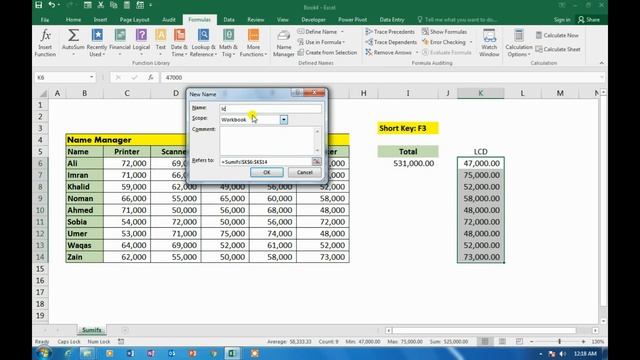
Task: Add a new sheet with plus button
Action: [x=125, y=330]
